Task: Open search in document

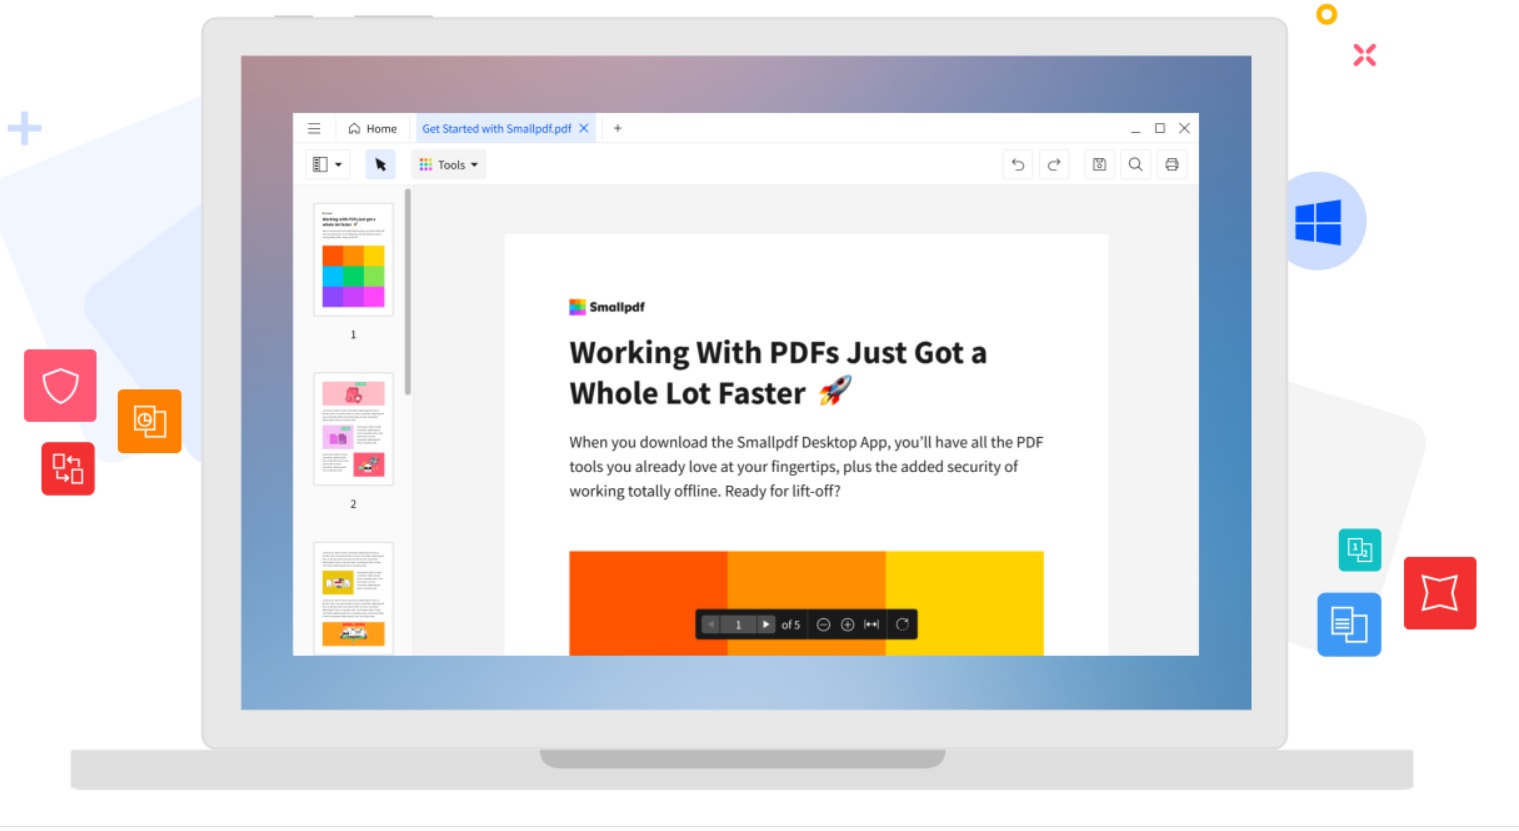Action: pos(1135,164)
